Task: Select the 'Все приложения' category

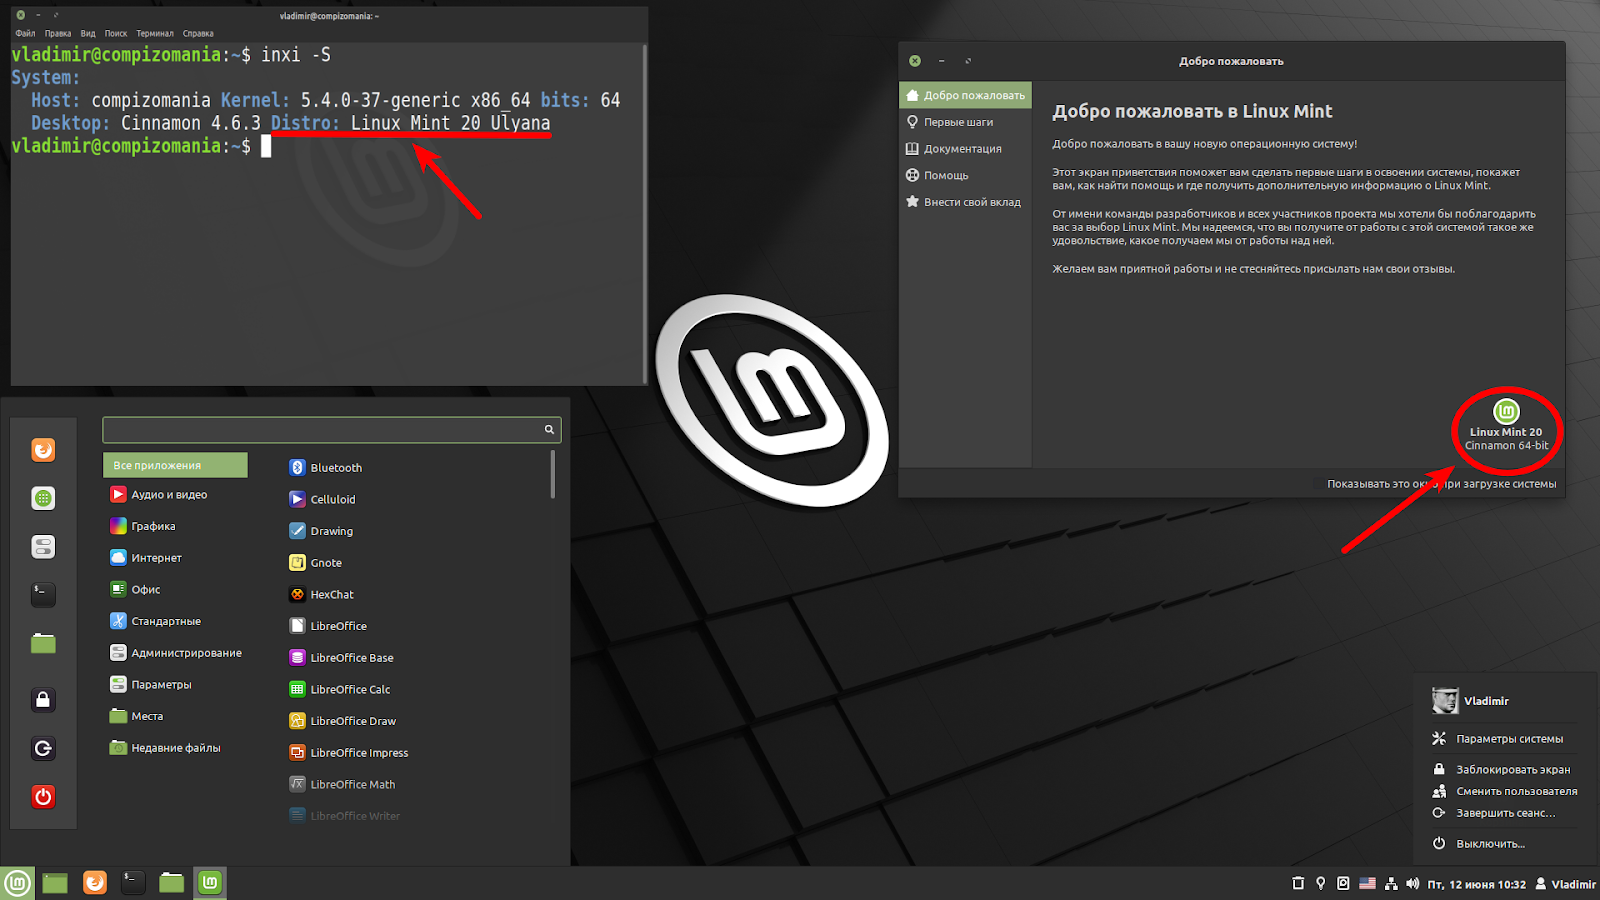Action: click(175, 465)
